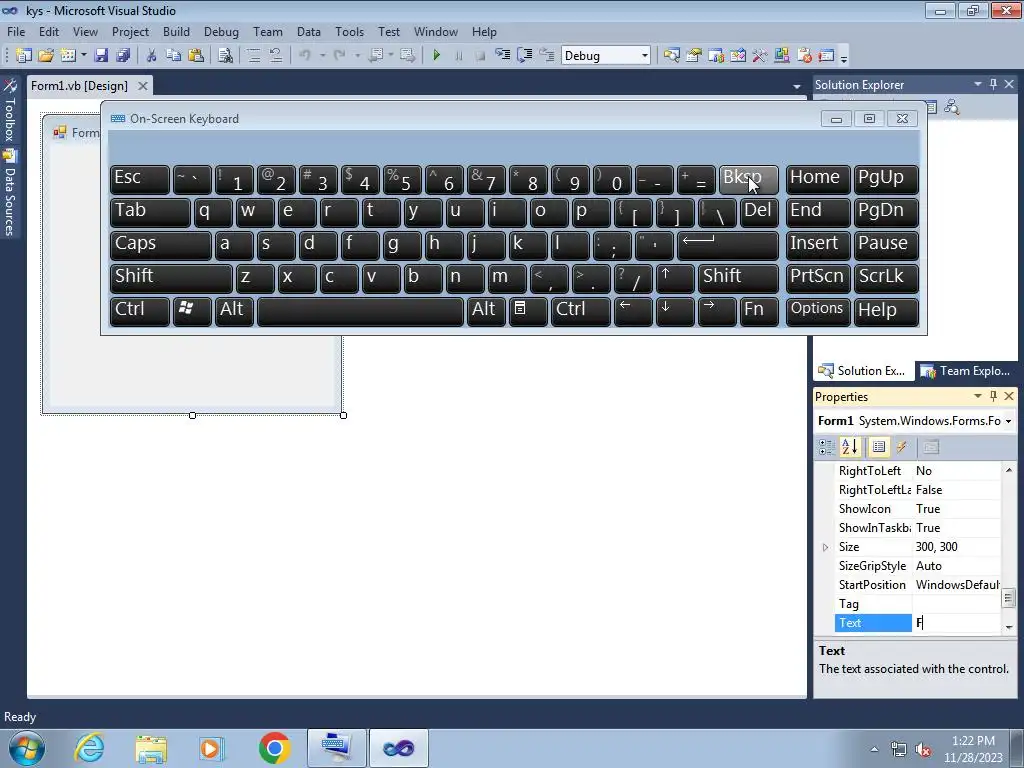Click the Paste clipboard icon
The width and height of the screenshot is (1024, 768).
(x=195, y=56)
